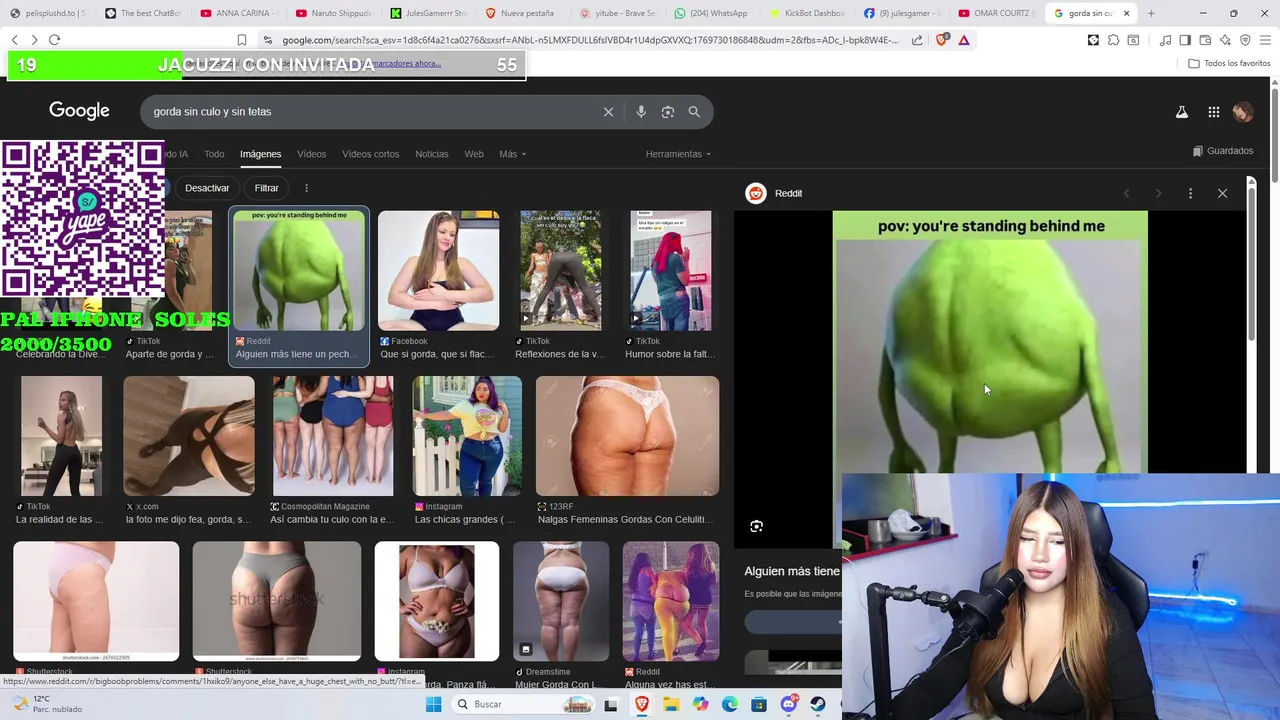The height and width of the screenshot is (720, 1280).
Task: Share this page from address bar
Action: click(917, 40)
